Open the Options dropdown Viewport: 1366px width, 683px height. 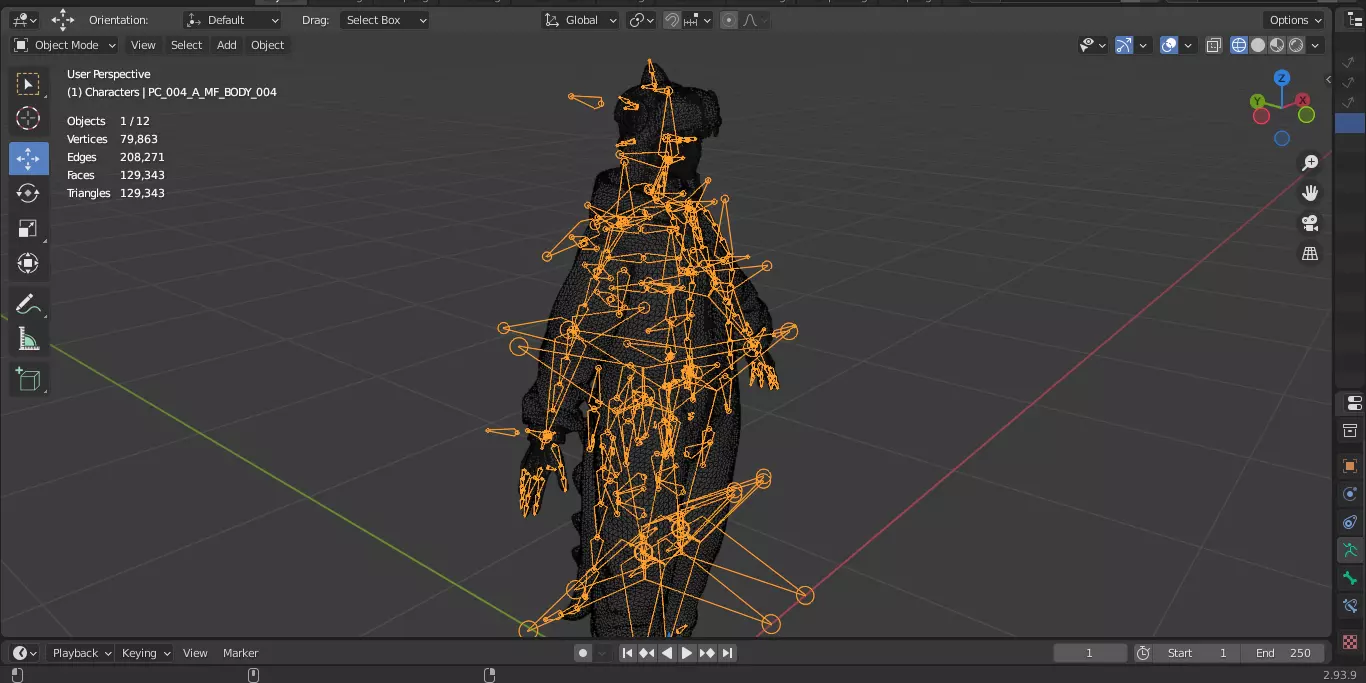(1296, 20)
